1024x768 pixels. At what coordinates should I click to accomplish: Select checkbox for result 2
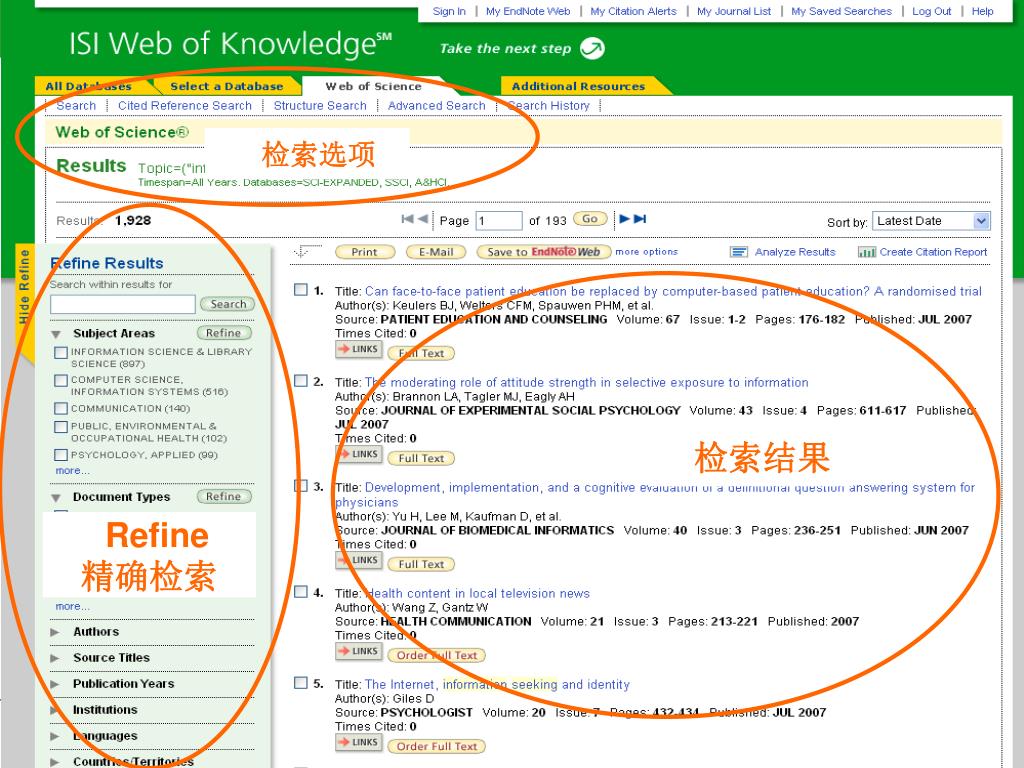[x=300, y=381]
